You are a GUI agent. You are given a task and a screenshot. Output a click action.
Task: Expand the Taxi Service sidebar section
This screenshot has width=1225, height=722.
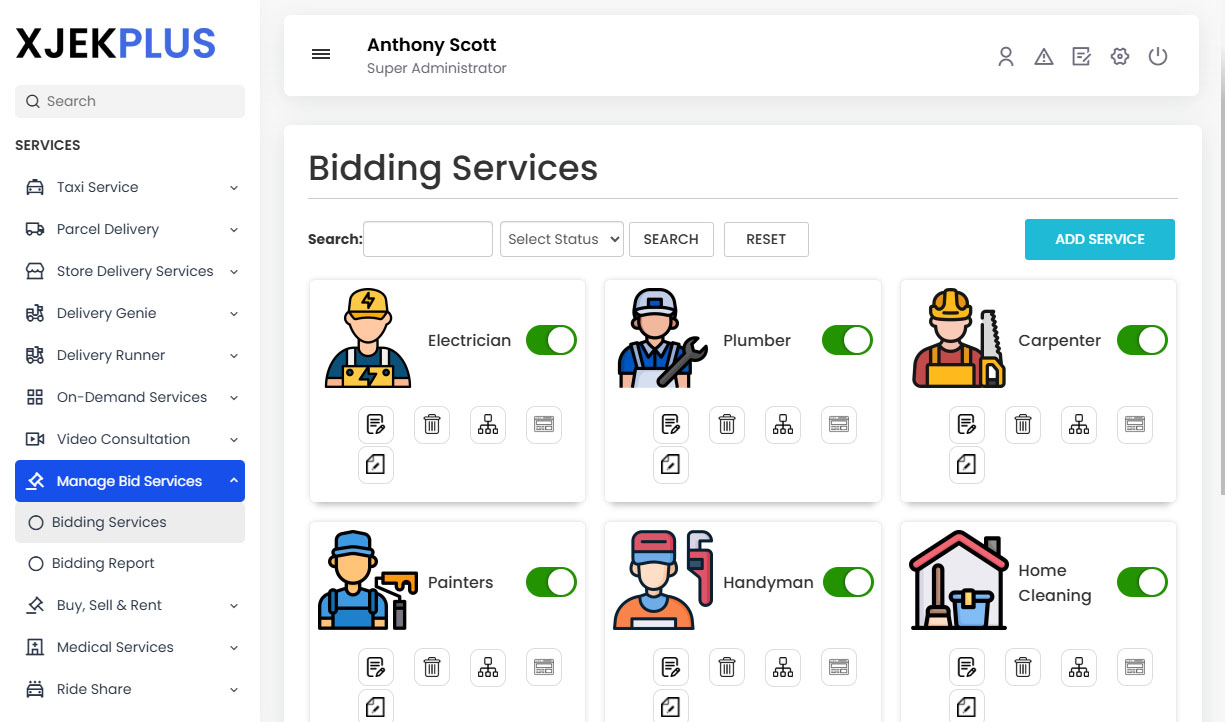[129, 187]
